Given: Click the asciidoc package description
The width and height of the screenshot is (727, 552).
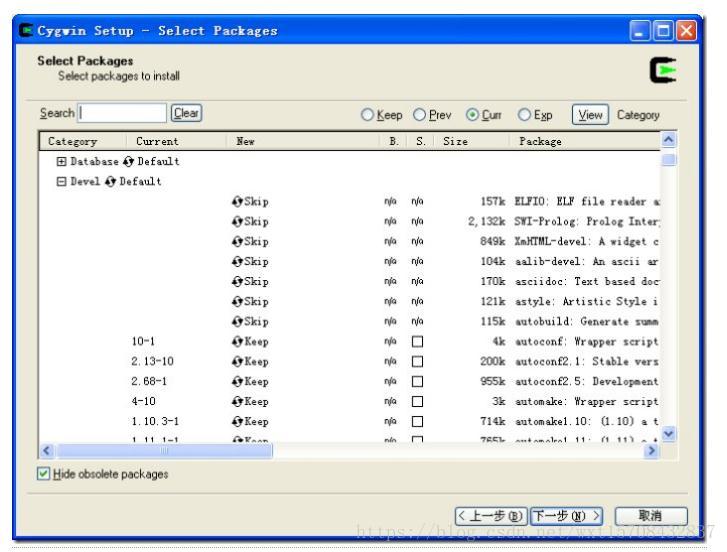Looking at the screenshot, I should 587,281.
